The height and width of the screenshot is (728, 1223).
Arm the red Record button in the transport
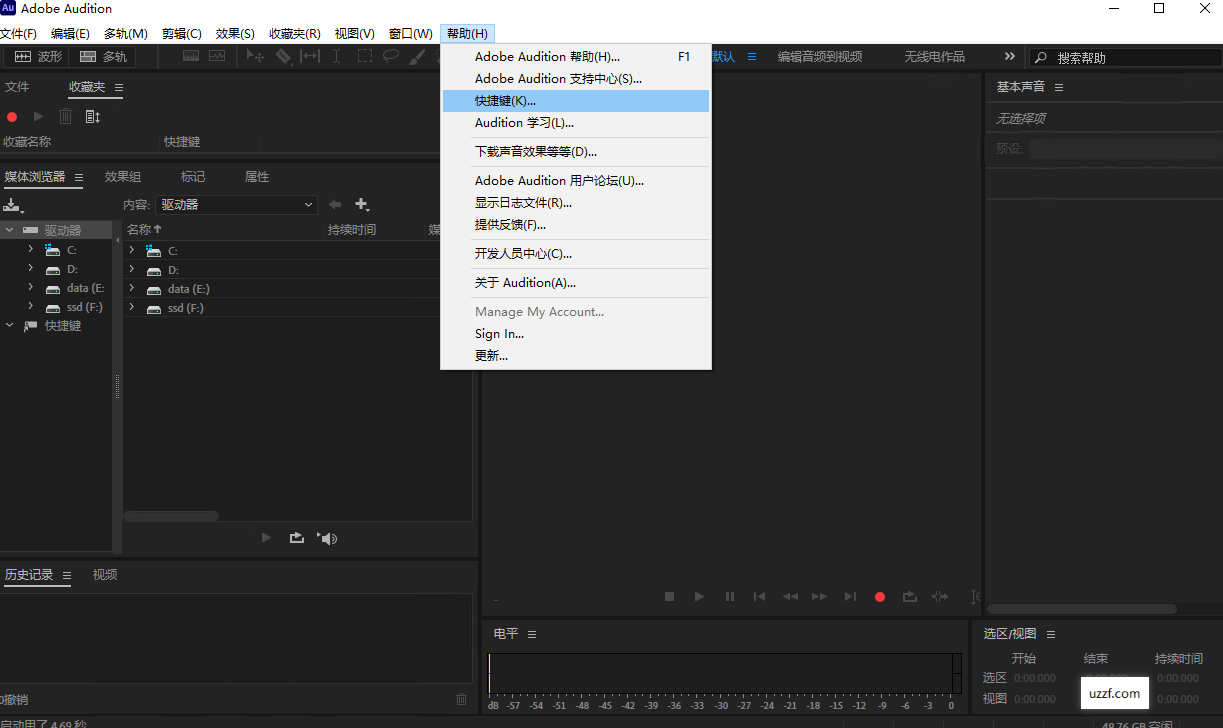(879, 596)
